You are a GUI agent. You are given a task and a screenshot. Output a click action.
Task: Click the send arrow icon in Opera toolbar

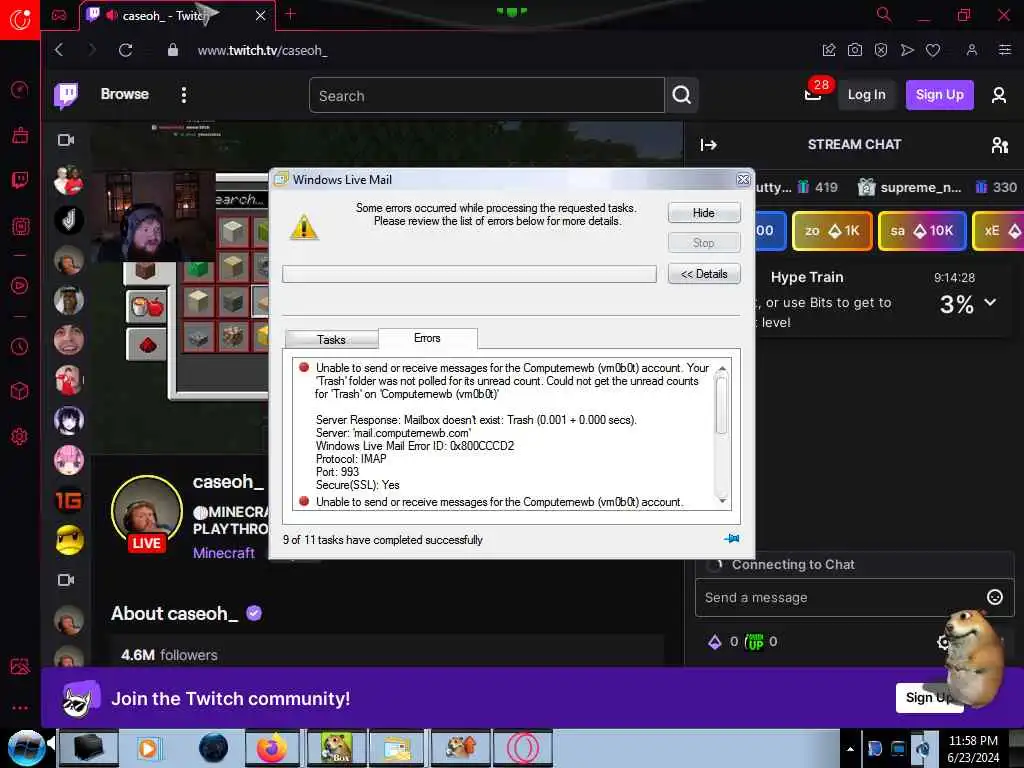point(907,50)
